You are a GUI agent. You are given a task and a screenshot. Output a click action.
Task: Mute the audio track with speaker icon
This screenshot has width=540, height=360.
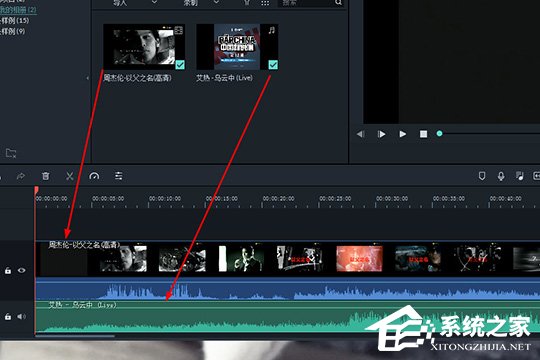coord(21,316)
